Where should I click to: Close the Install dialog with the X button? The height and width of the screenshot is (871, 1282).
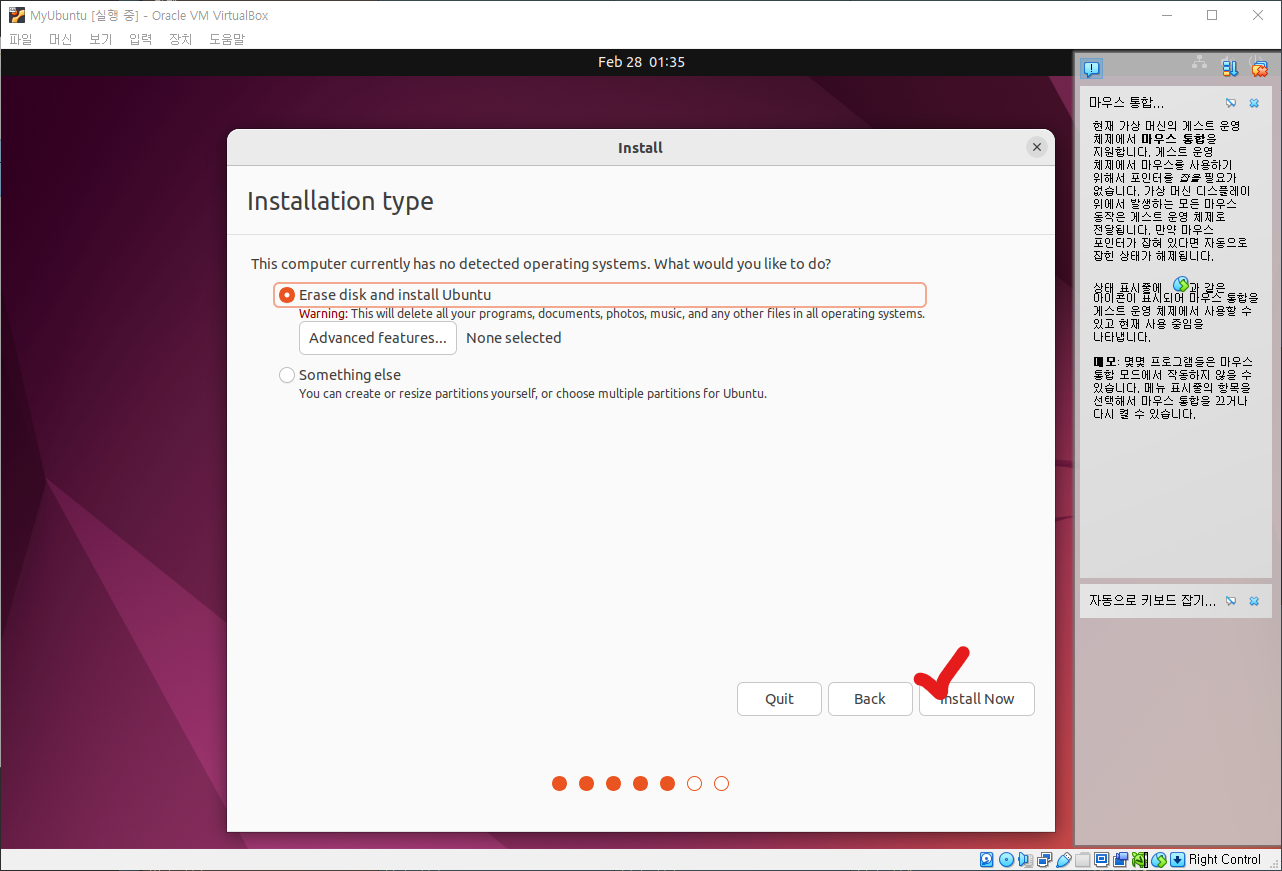coord(1037,147)
